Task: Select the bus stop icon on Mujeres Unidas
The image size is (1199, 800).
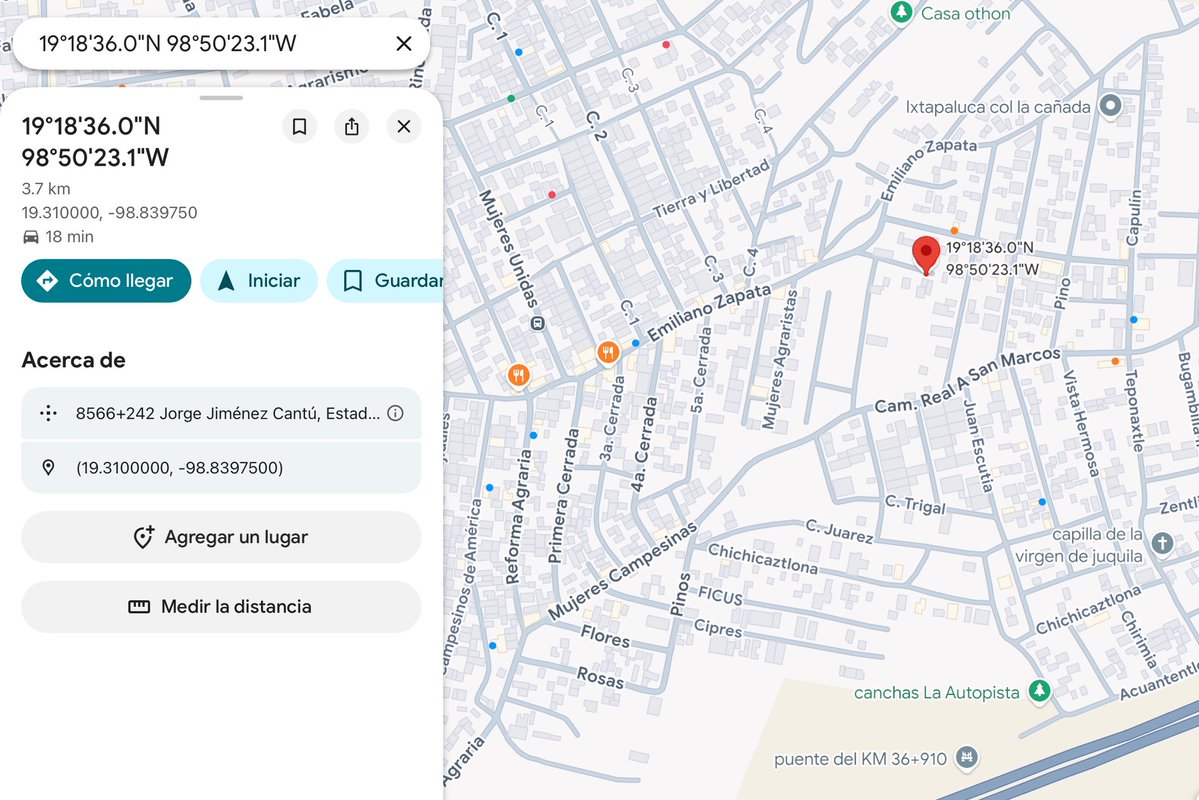Action: point(538,324)
